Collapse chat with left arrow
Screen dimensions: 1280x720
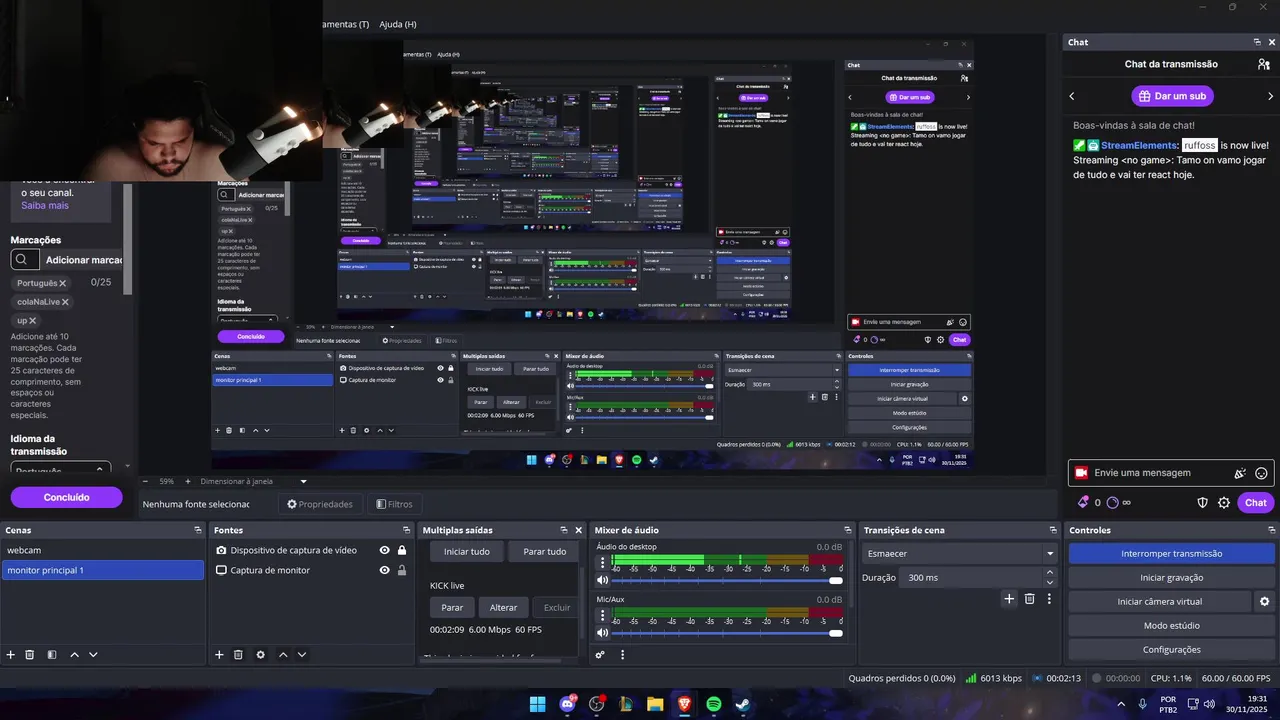1072,96
